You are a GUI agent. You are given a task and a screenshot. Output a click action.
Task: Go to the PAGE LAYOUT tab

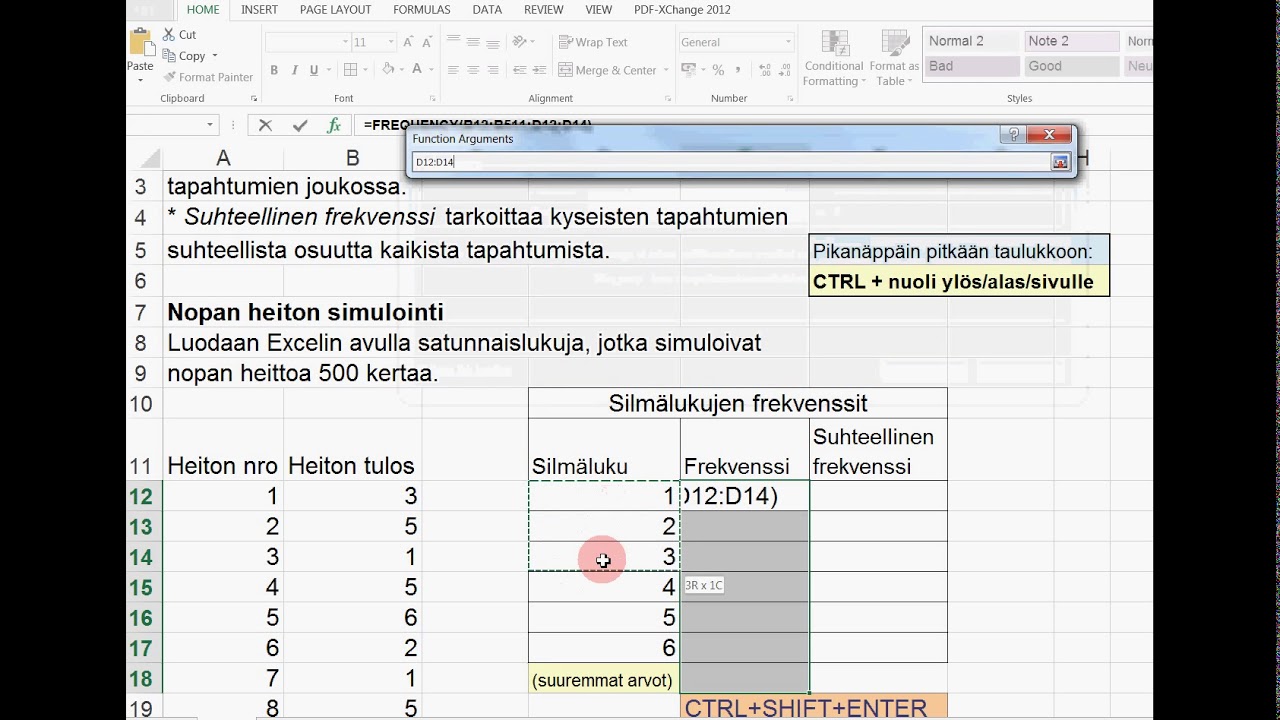(x=336, y=10)
